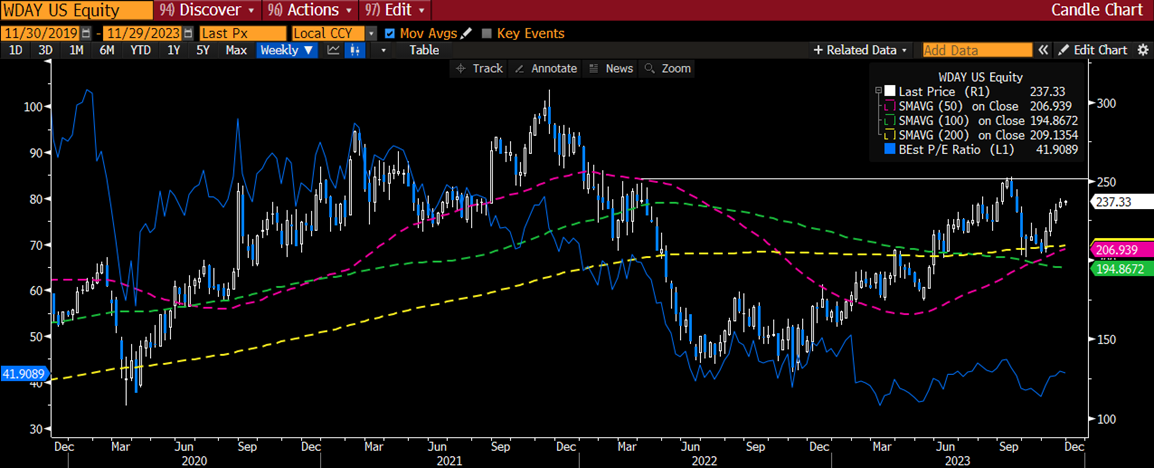Enable the Key Events checkbox
The image size is (1154, 468).
click(486, 33)
